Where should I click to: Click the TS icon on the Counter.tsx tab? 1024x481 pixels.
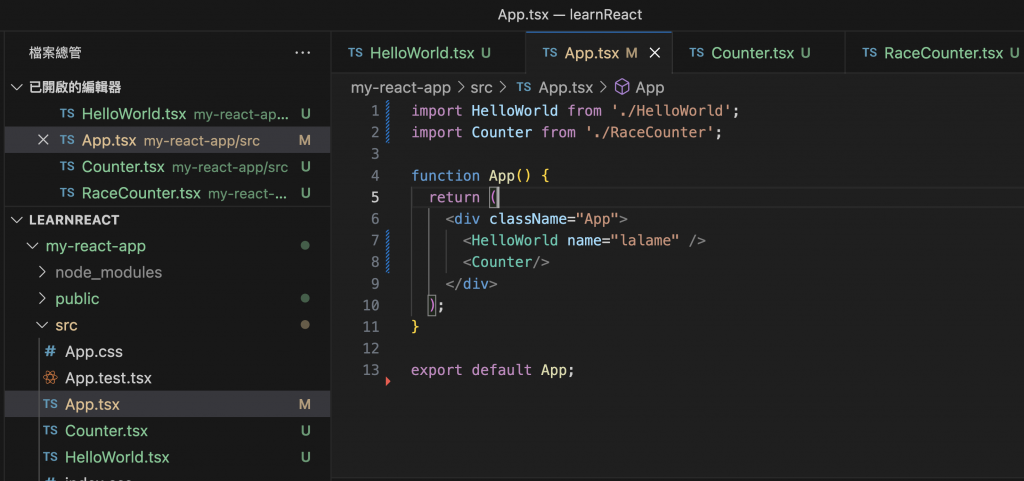697,53
